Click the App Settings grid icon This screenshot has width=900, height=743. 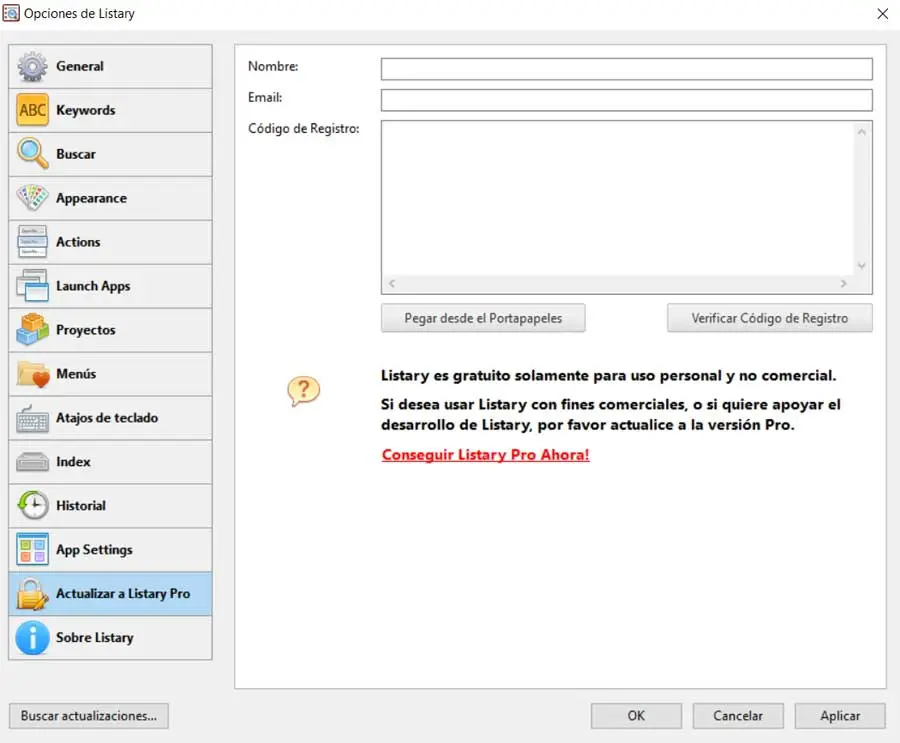click(x=33, y=549)
